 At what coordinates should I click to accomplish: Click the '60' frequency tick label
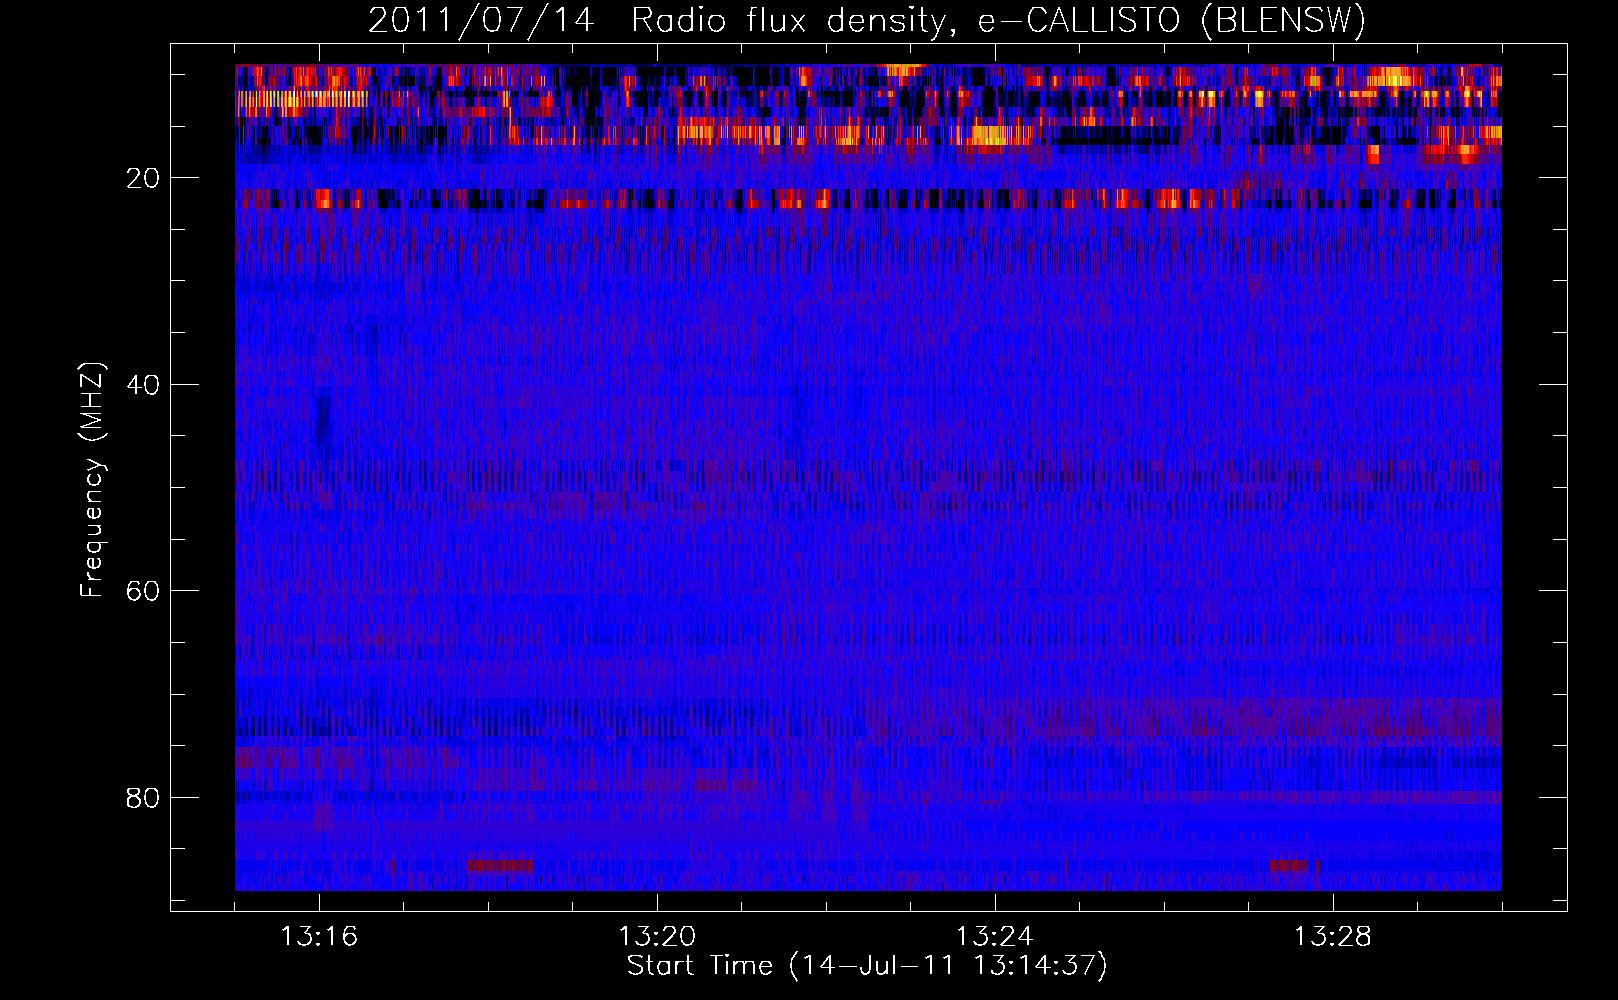(143, 591)
